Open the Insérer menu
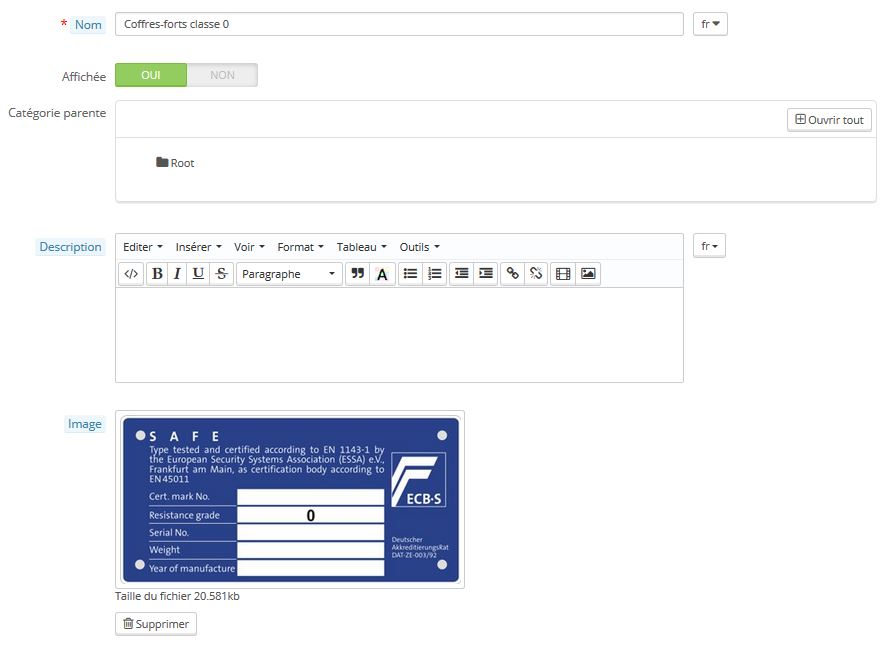The width and height of the screenshot is (893, 650). tap(198, 247)
